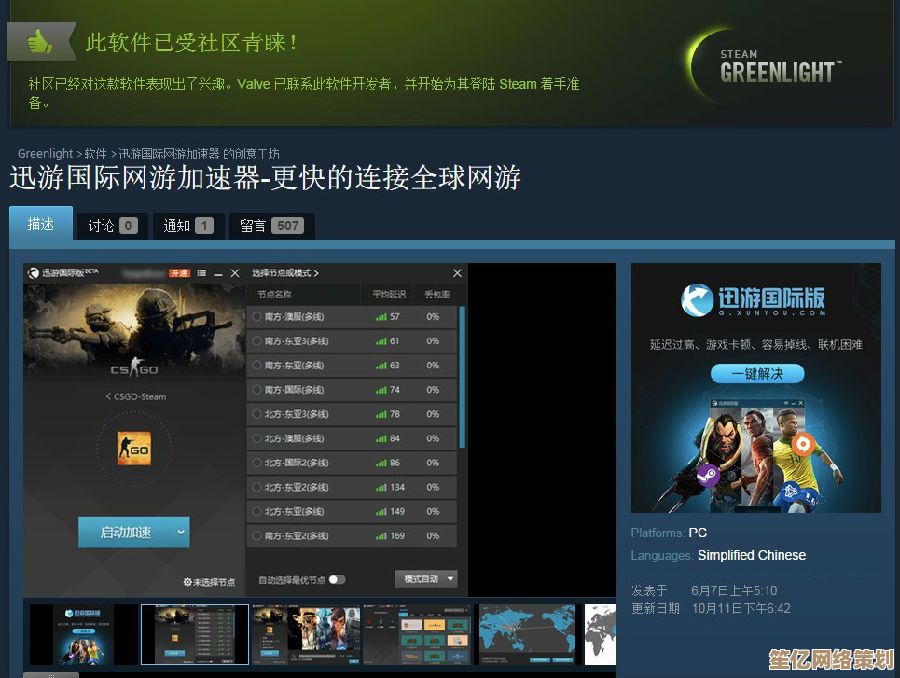Select the 南方·国际(多线) node radio button
This screenshot has height=678, width=900.
(255, 388)
